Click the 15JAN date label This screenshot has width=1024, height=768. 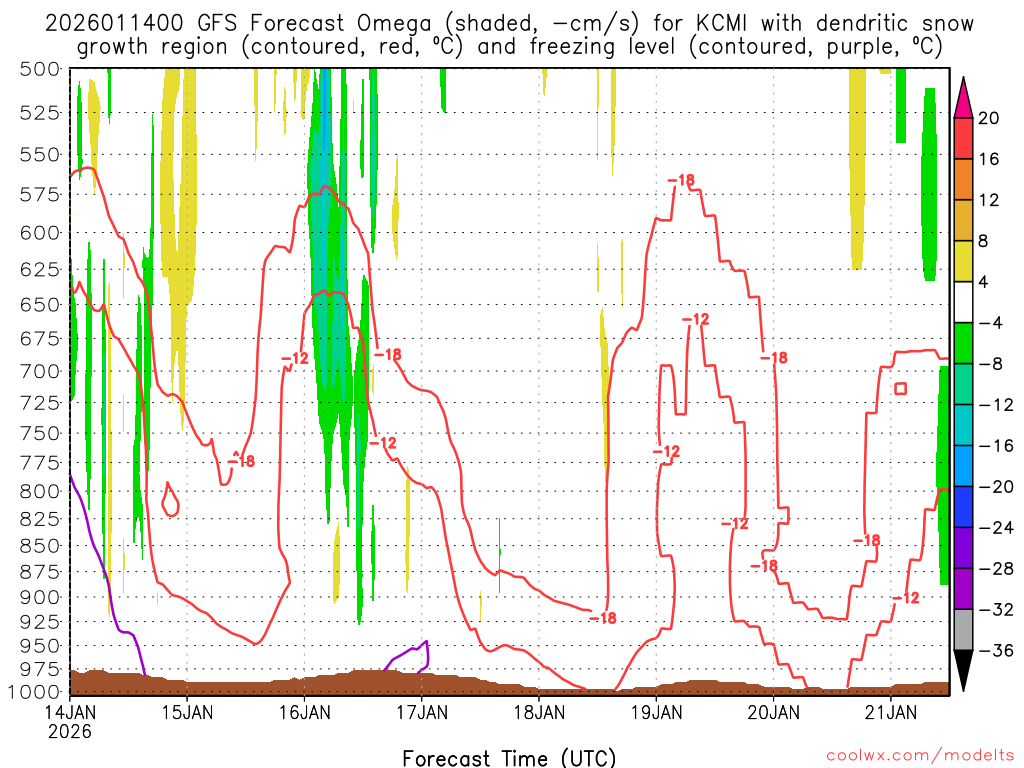[187, 712]
